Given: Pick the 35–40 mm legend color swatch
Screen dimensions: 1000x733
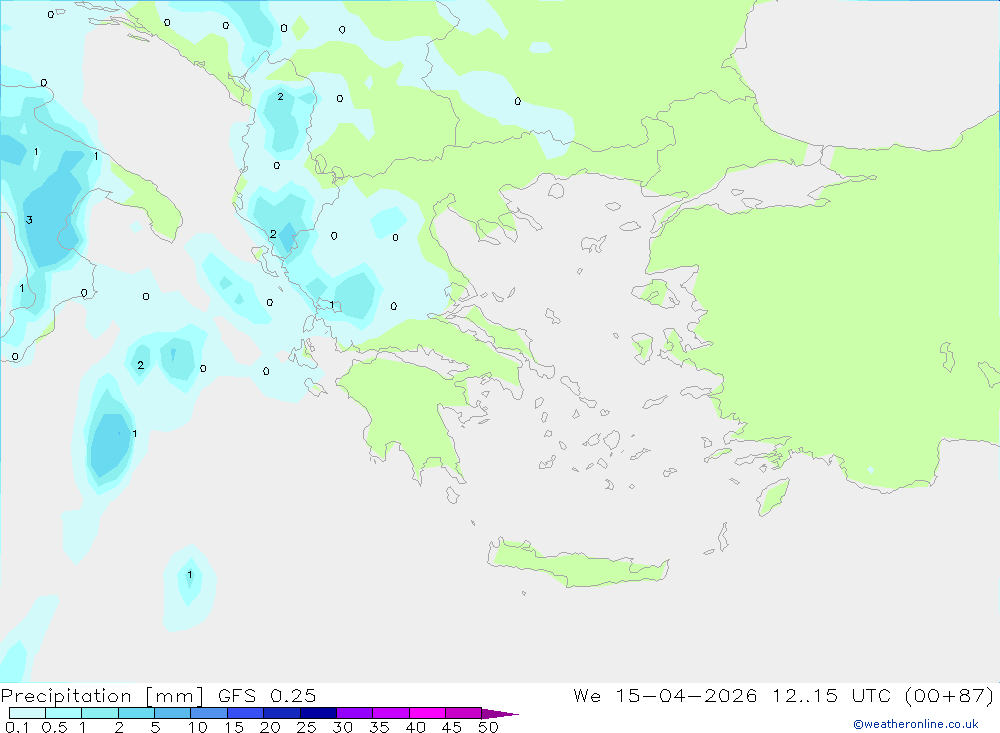Looking at the screenshot, I should [390, 713].
